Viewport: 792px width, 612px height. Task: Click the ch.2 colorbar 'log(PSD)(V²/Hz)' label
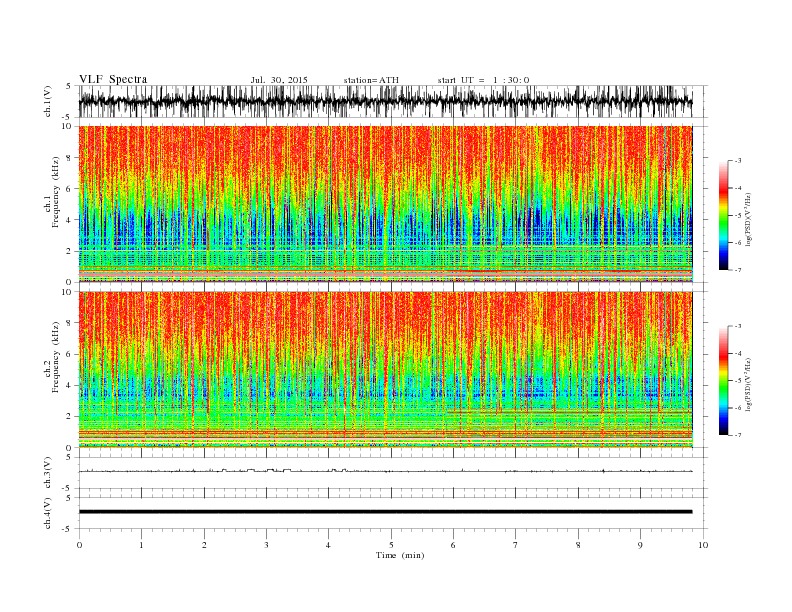[x=748, y=384]
